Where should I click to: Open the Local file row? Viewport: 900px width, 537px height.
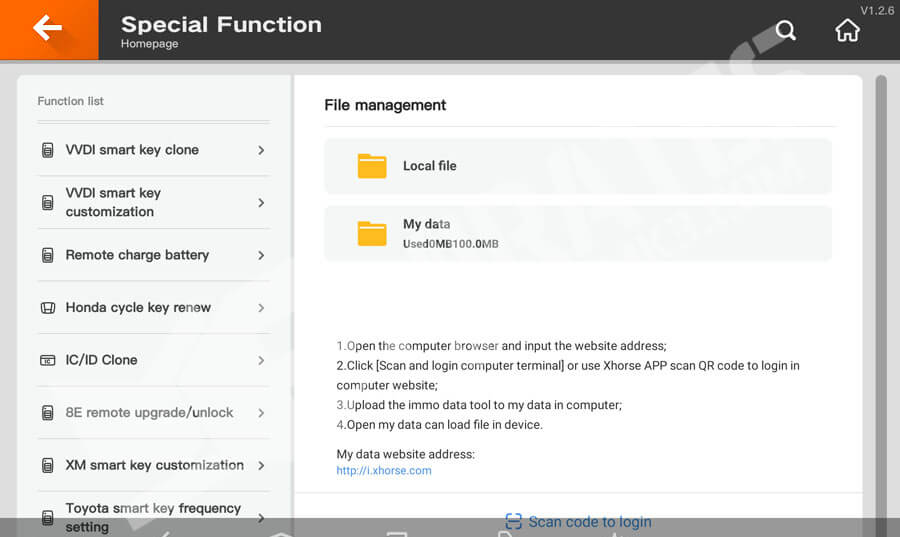(x=577, y=166)
